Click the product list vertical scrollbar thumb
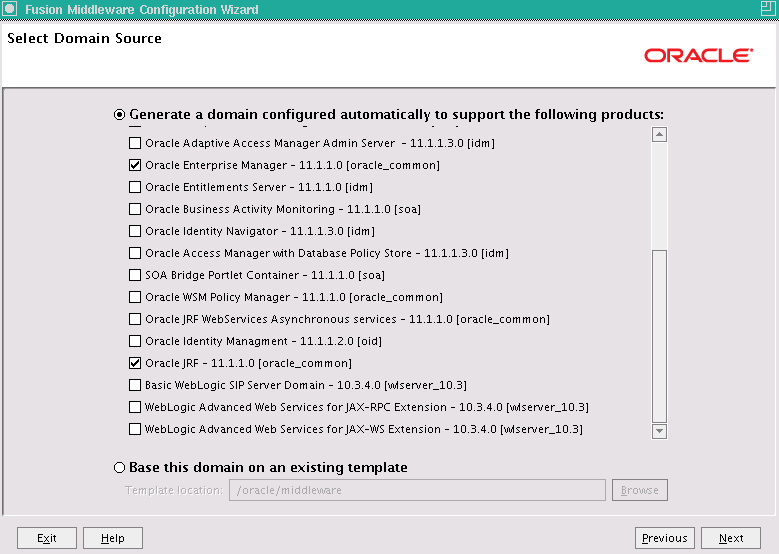Screen dimensions: 779x554 [x=659, y=336]
